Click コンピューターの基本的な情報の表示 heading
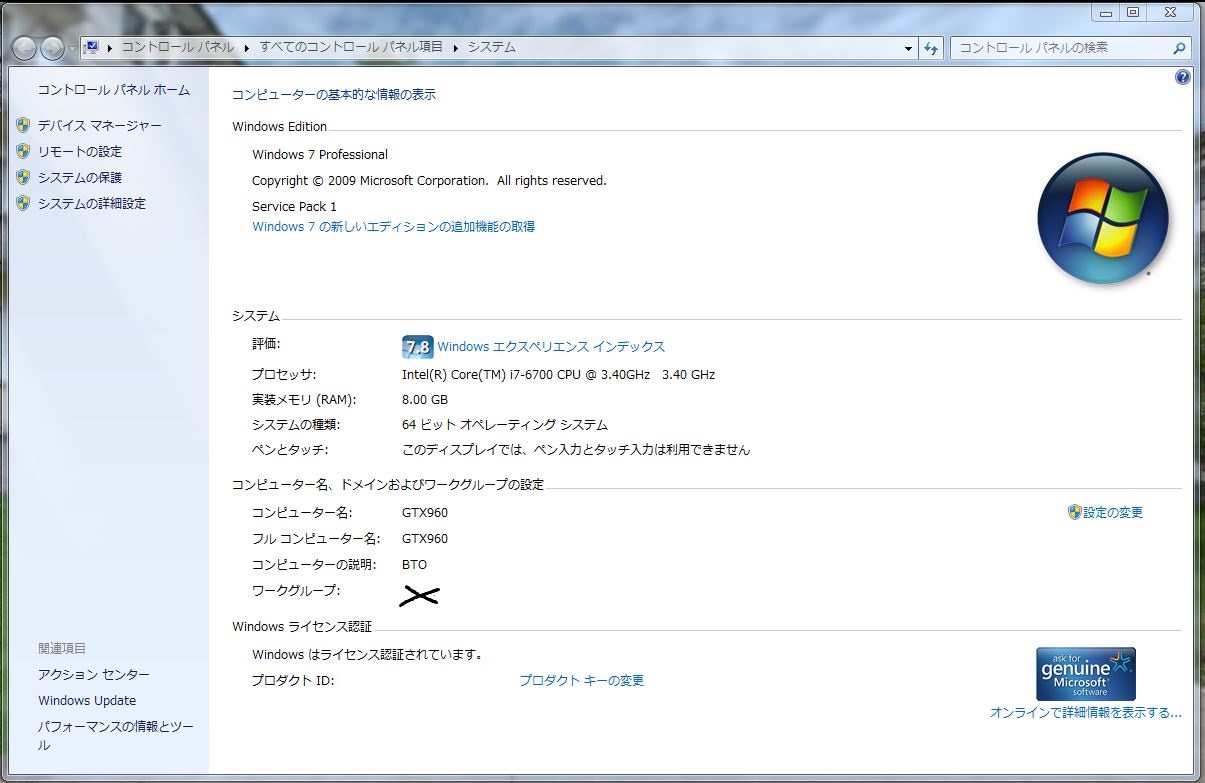 tap(334, 95)
